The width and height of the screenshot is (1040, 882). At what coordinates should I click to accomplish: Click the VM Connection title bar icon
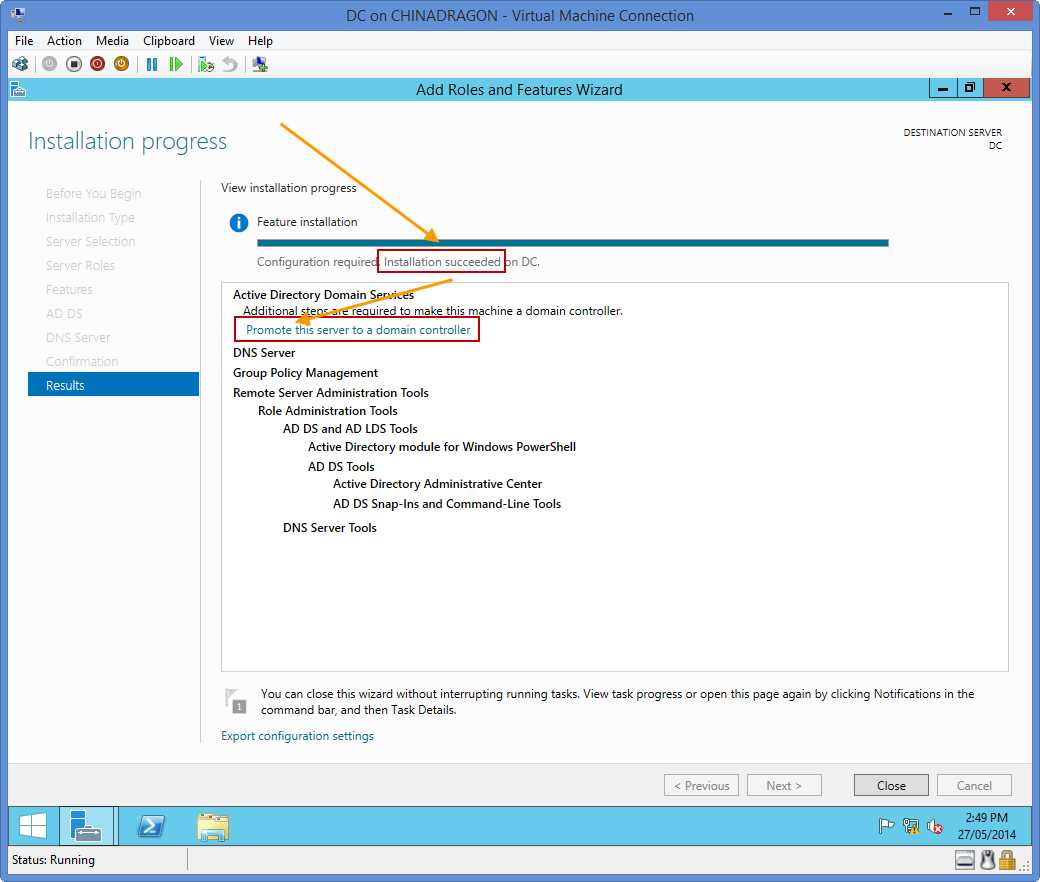point(19,13)
